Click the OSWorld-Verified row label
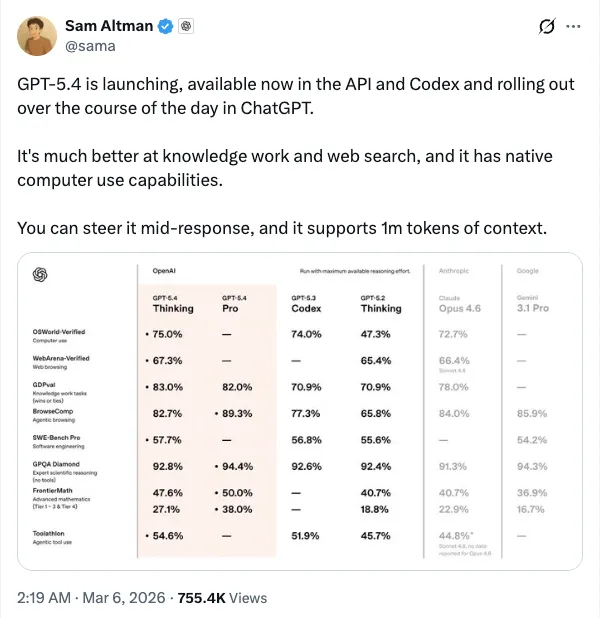 point(62,333)
